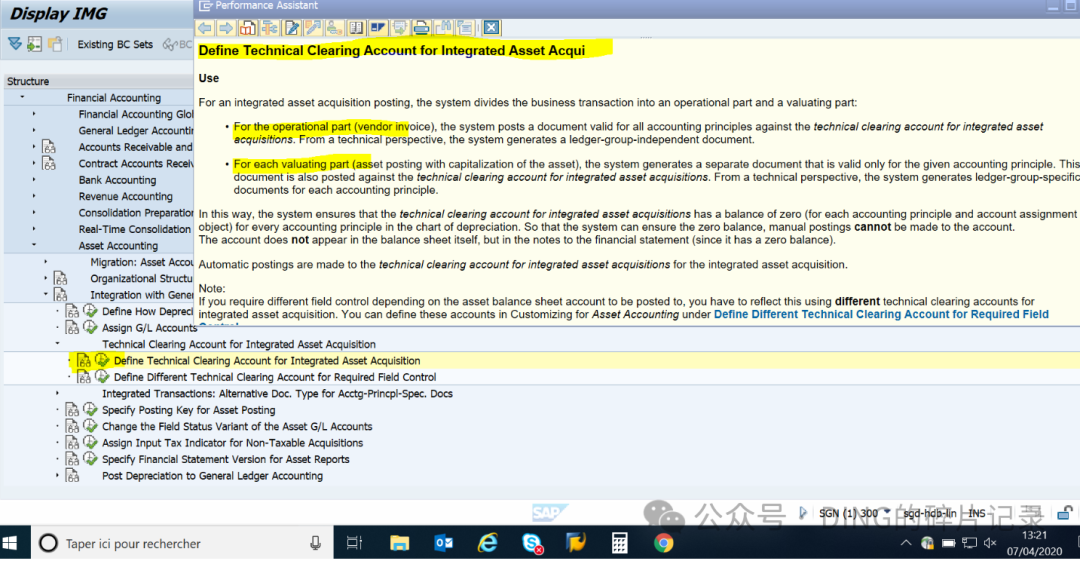1080x561 pixels.
Task: Click the Customizing icon in help toolbar
Action: tap(269, 28)
